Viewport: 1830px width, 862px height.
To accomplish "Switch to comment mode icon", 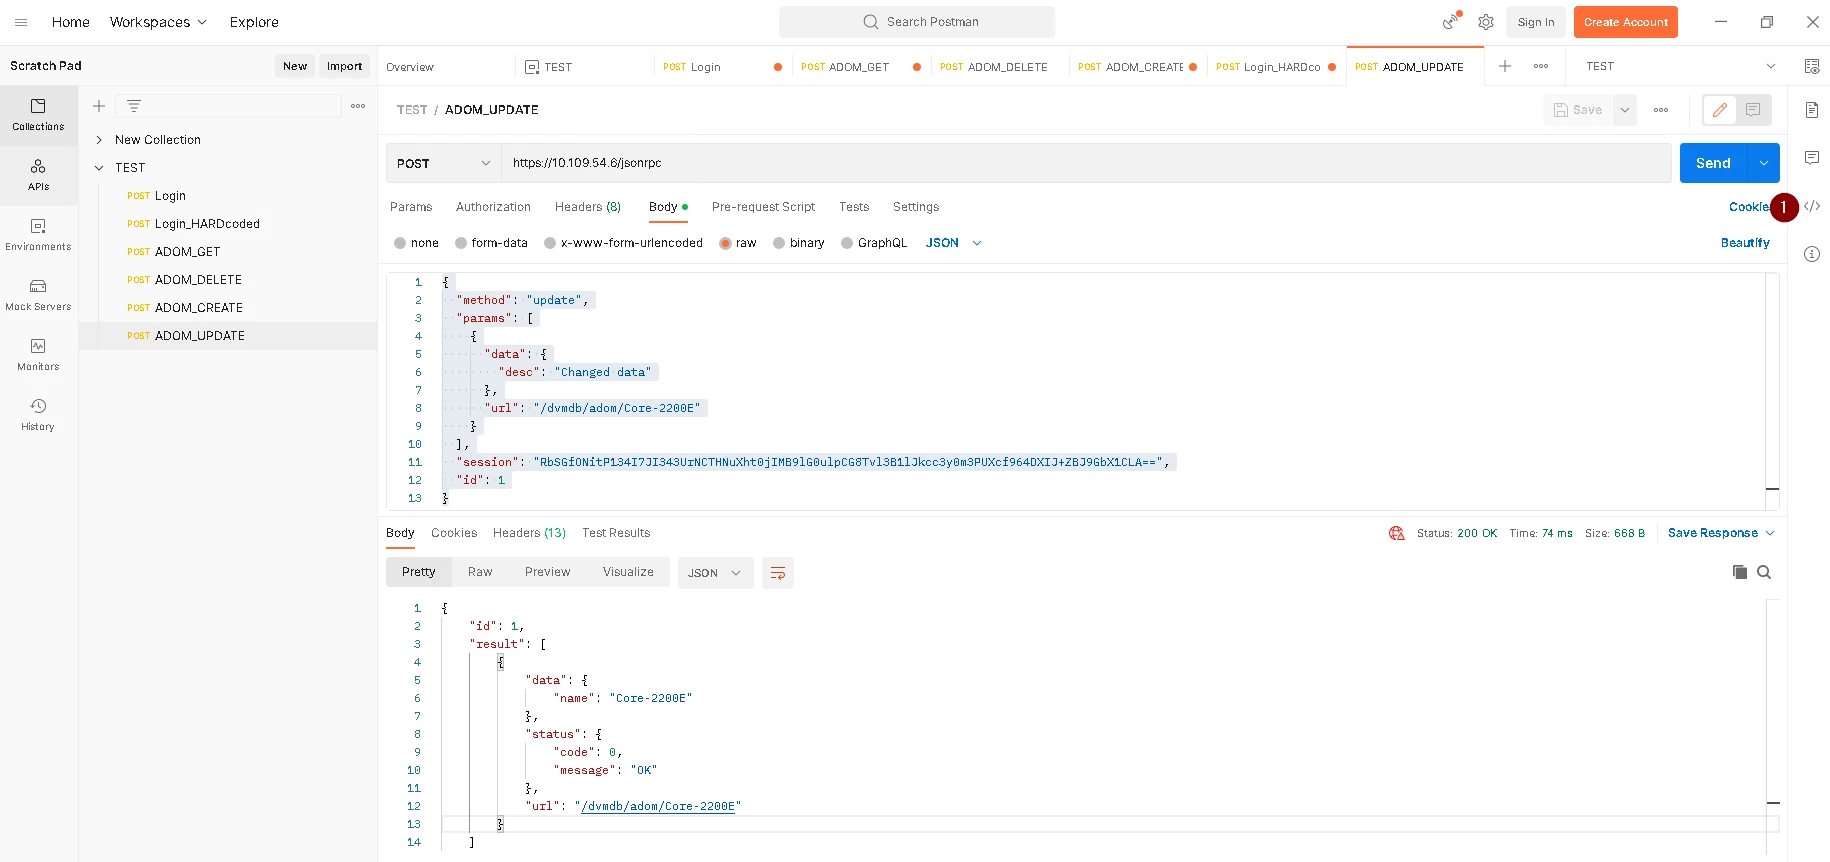I will point(1754,110).
